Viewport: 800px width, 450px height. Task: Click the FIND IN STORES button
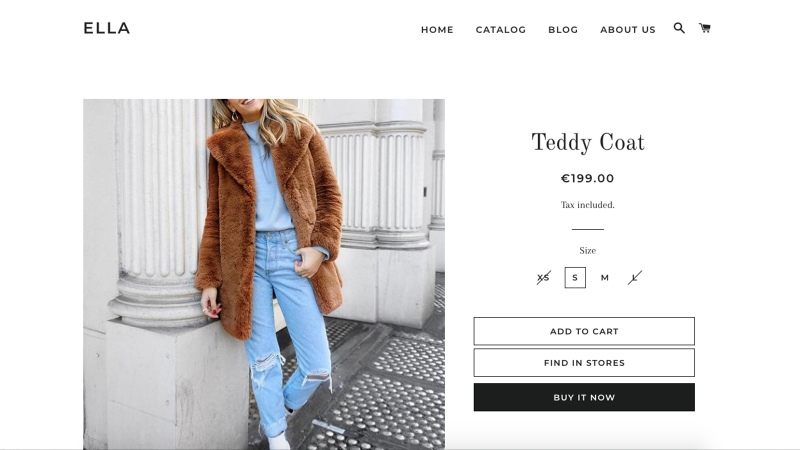[x=584, y=363]
